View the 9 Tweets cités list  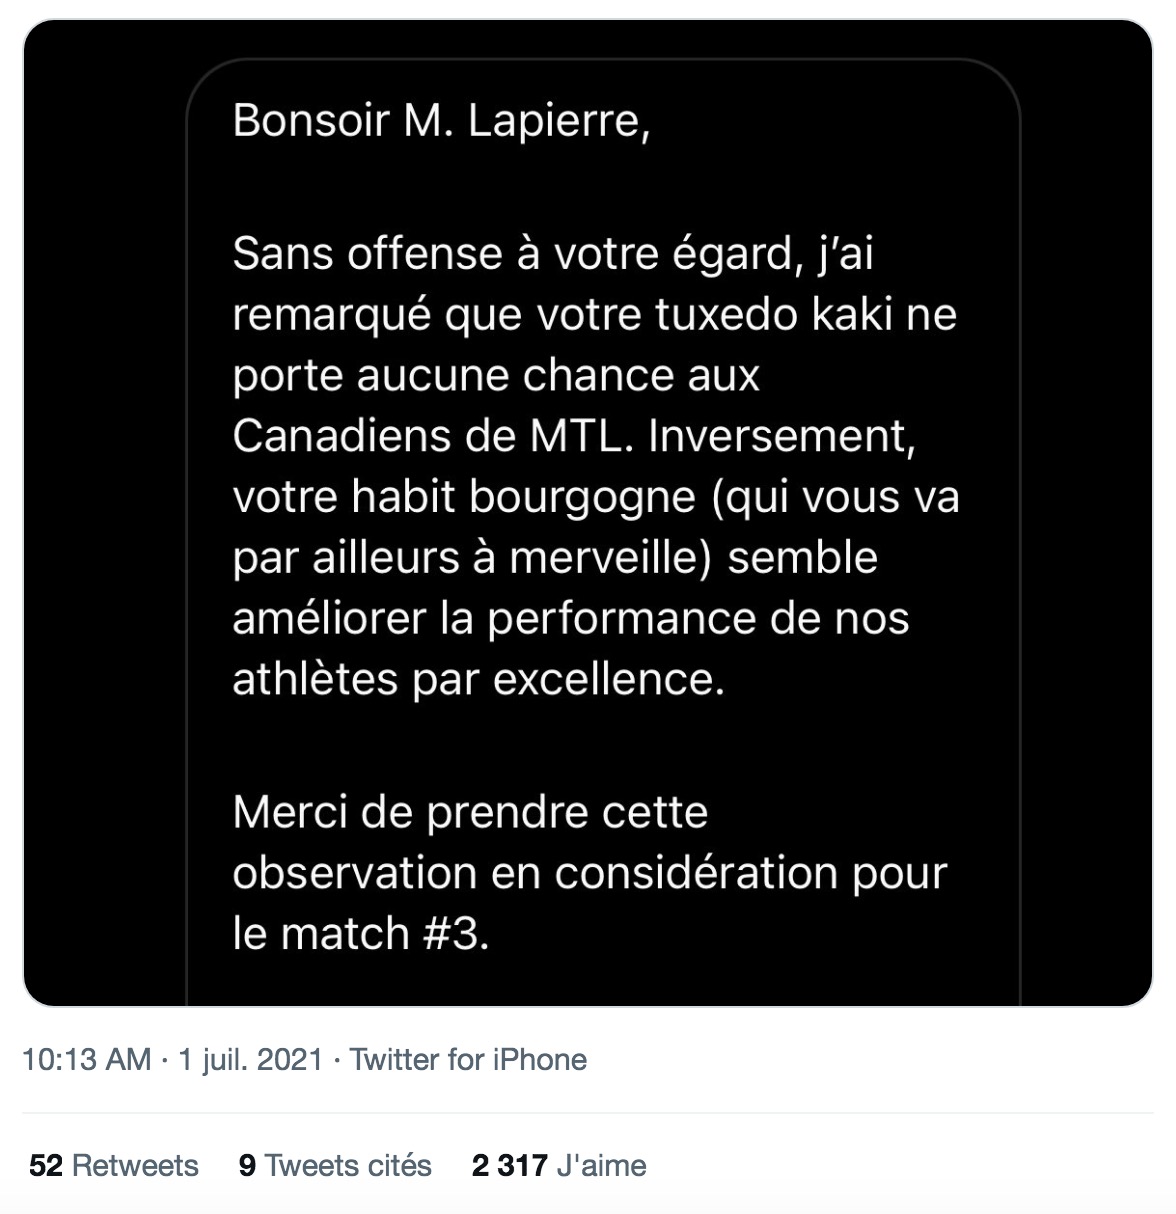[335, 1166]
